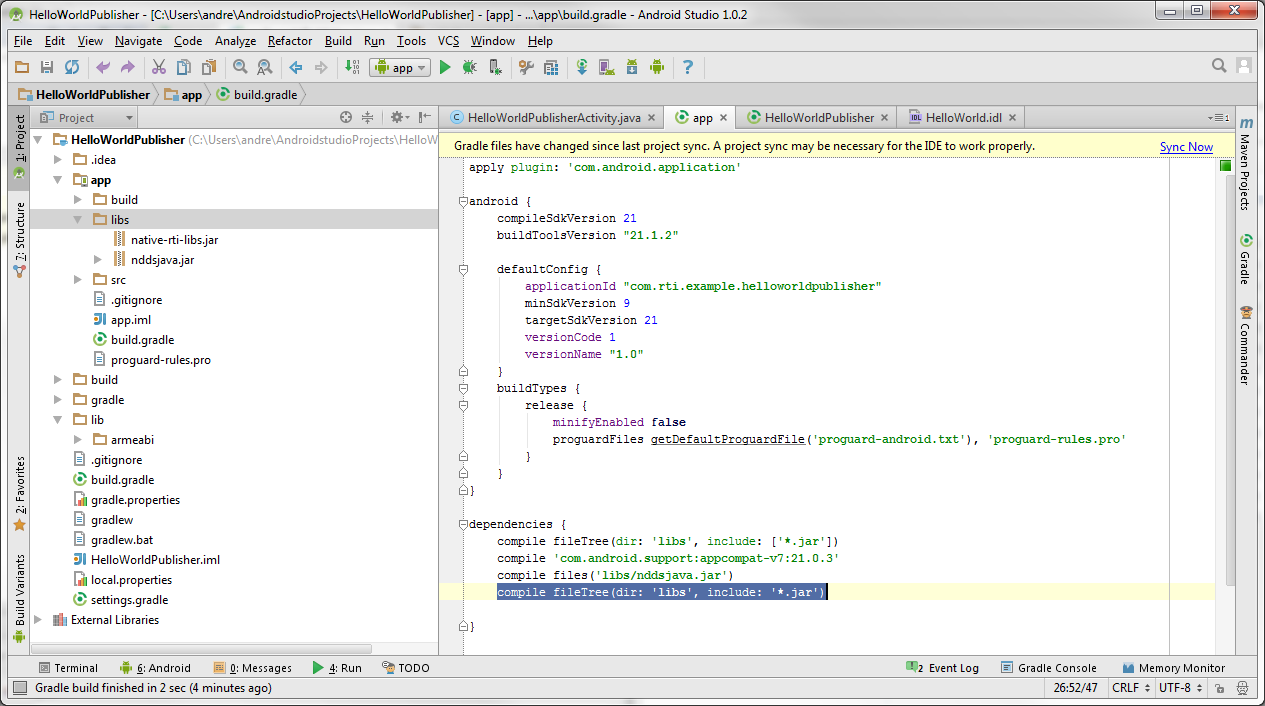The image size is (1265, 706).
Task: Open the CRLF line separator selector
Action: tap(1131, 688)
